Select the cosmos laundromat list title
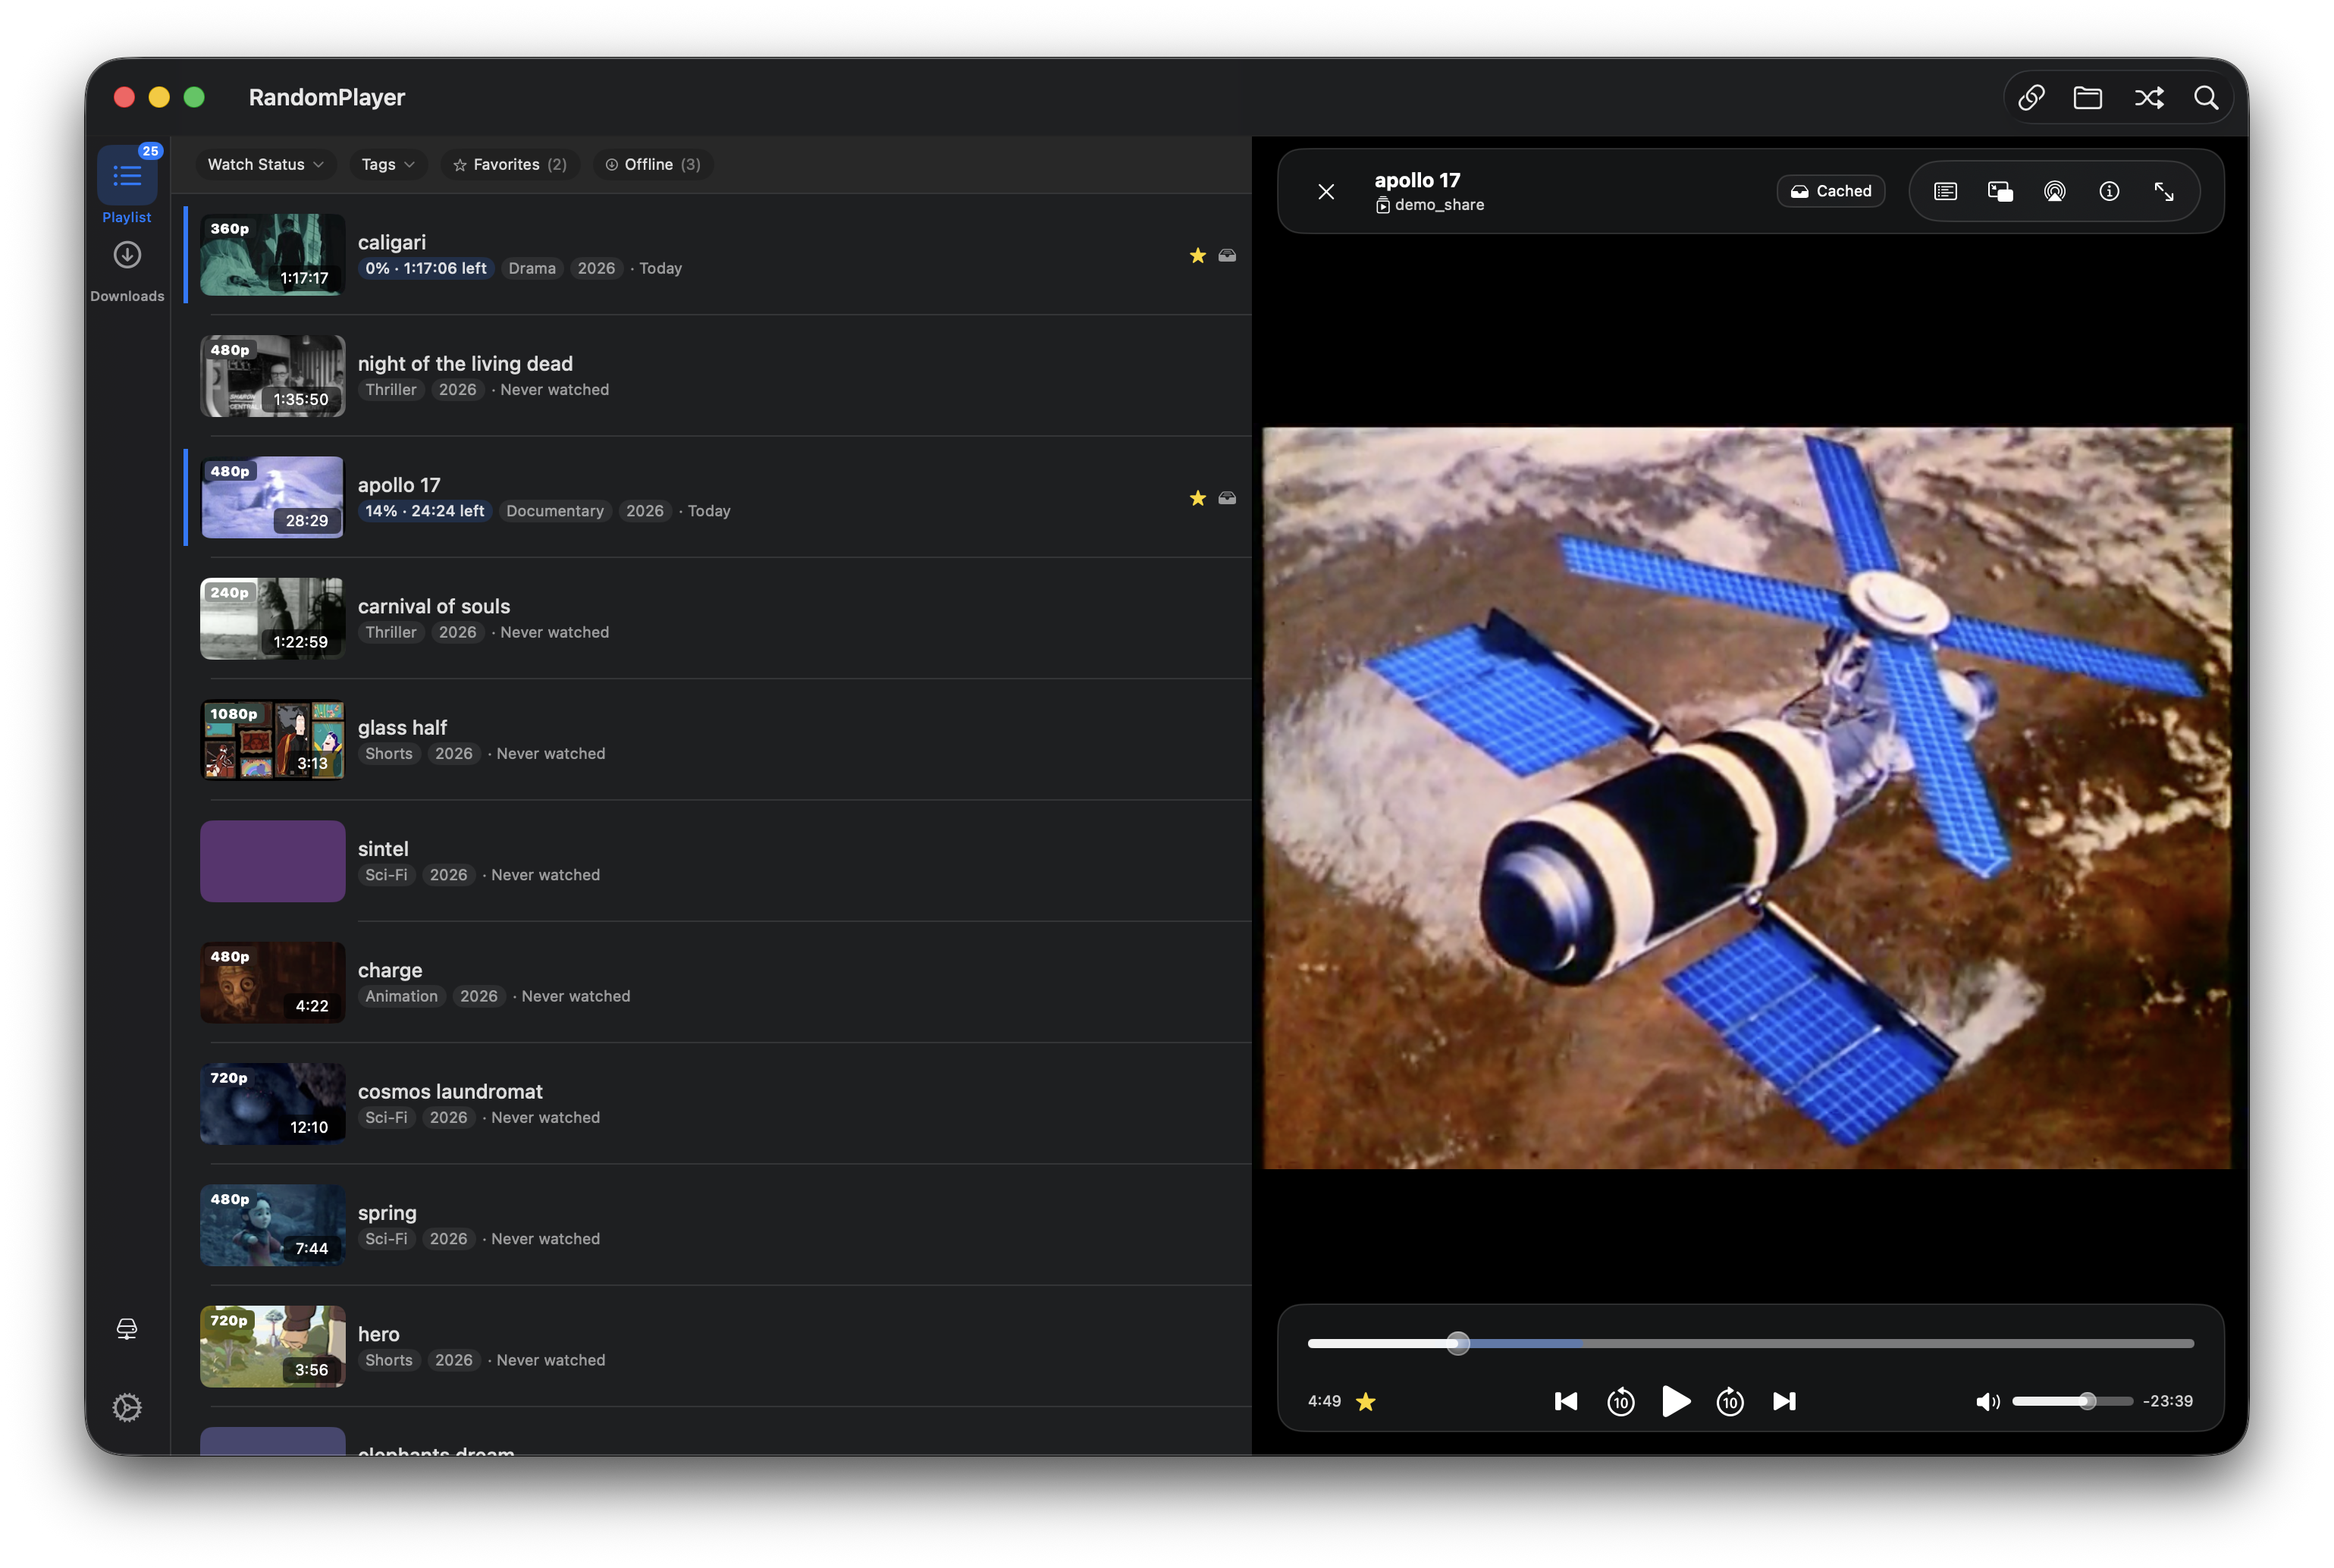Screen dimensions: 2334x1568 (450, 1092)
